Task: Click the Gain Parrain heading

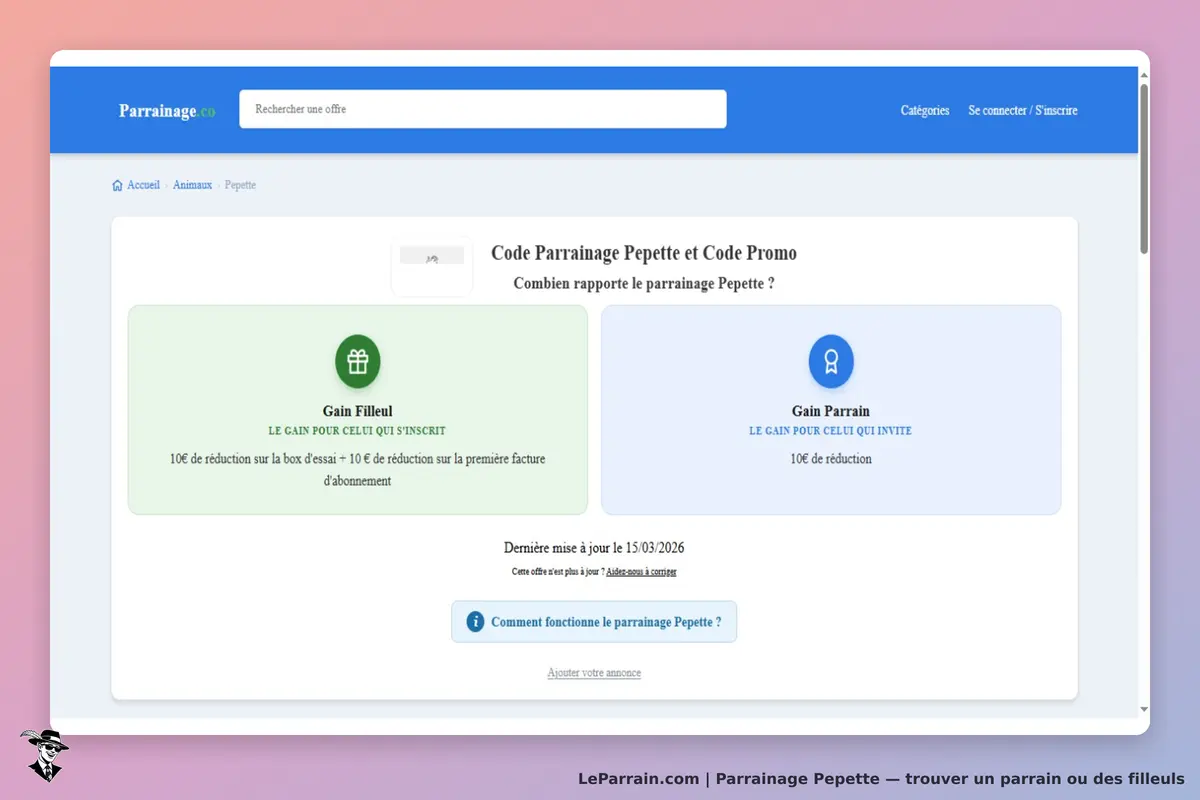Action: click(x=831, y=411)
